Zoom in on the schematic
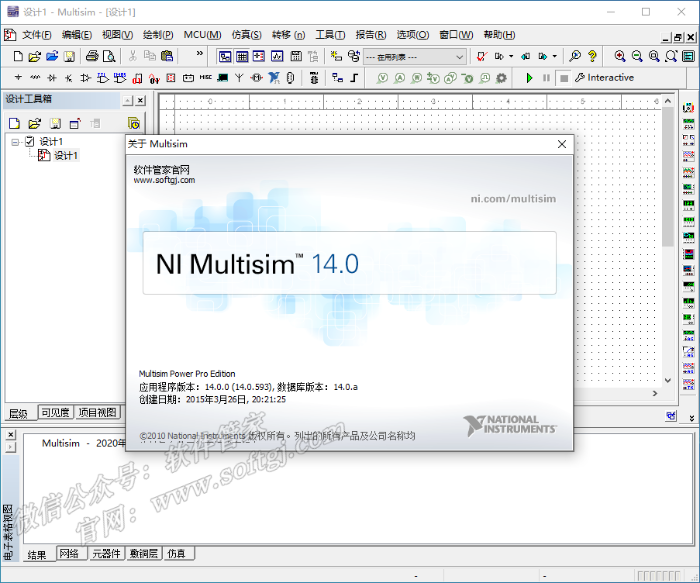Image resolution: width=700 pixels, height=583 pixels. (x=620, y=56)
